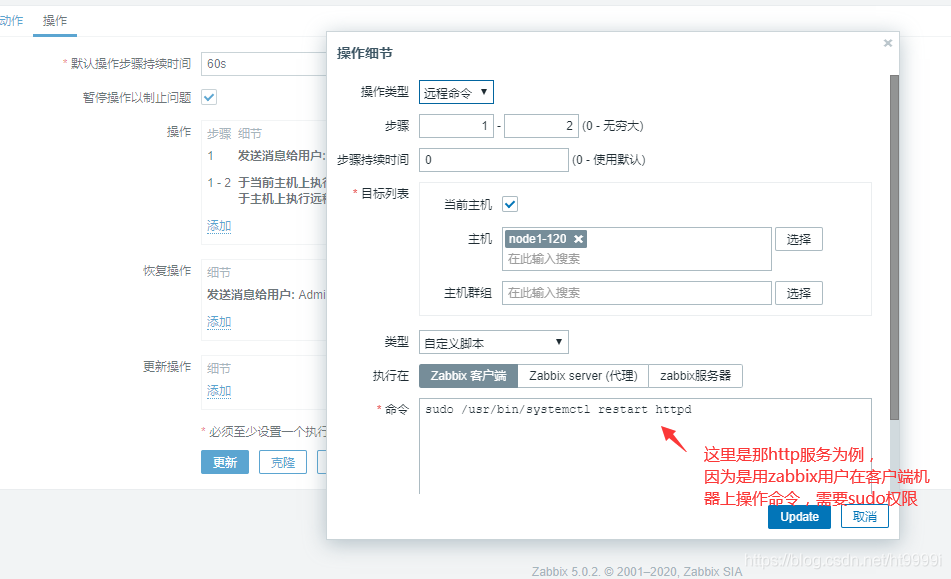951x579 pixels.
Task: Click Zabbix 5.0.2 footer text
Action: point(637,572)
